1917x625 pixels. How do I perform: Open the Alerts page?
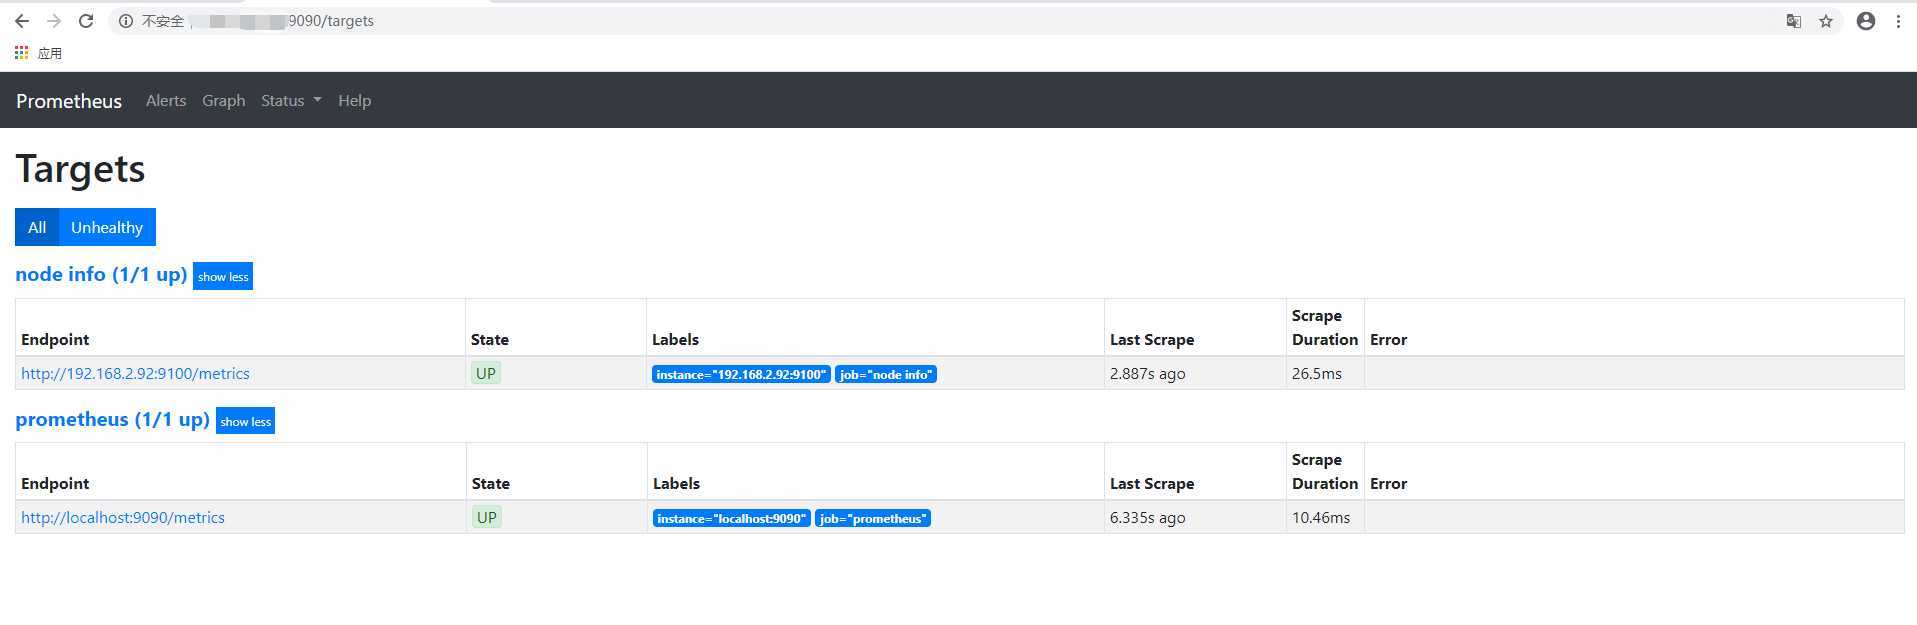pyautogui.click(x=166, y=101)
